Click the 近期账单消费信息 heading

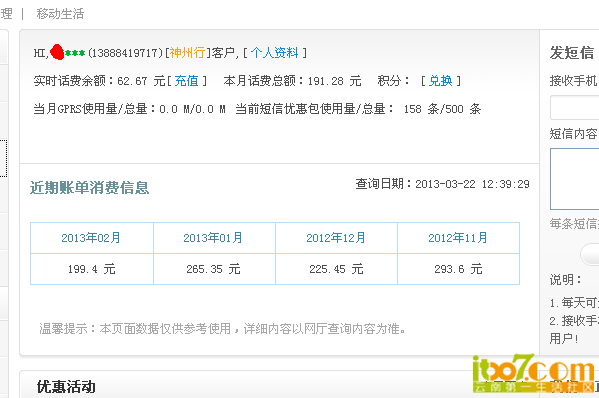coord(89,188)
